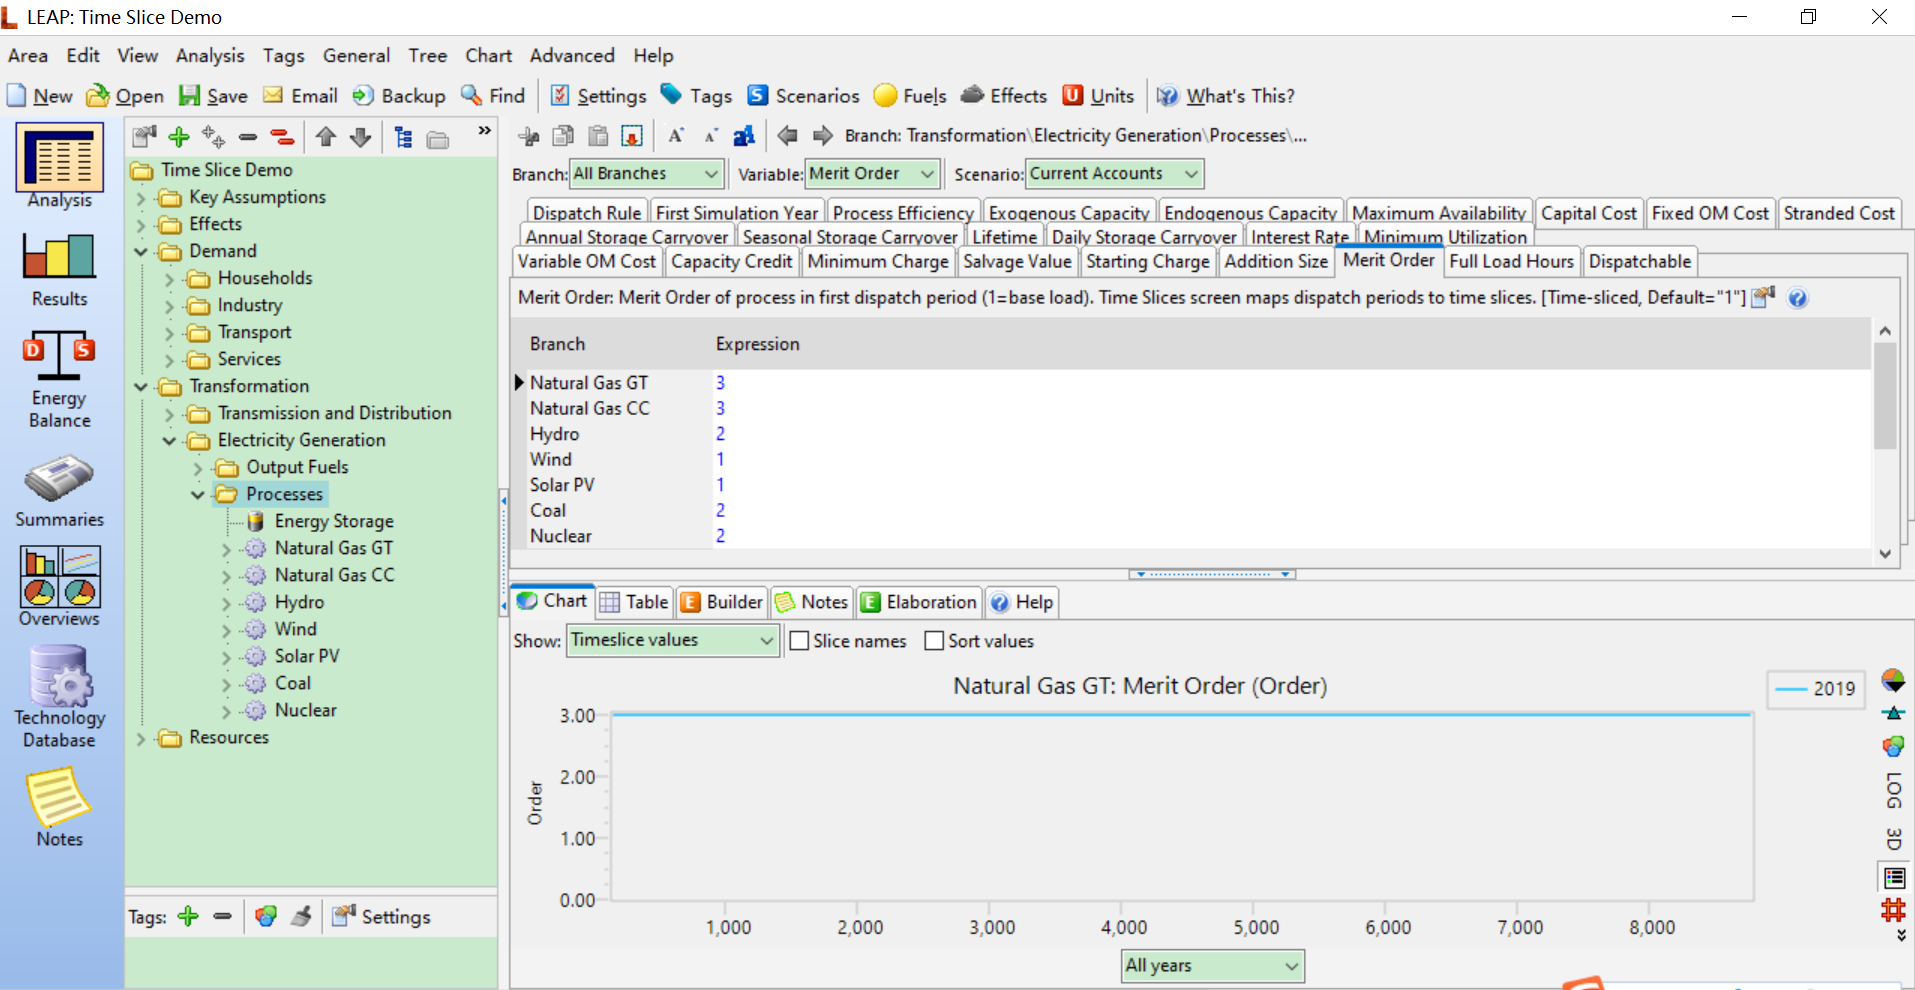Click the copy expressions icon
This screenshot has width=1915, height=990.
pos(564,136)
